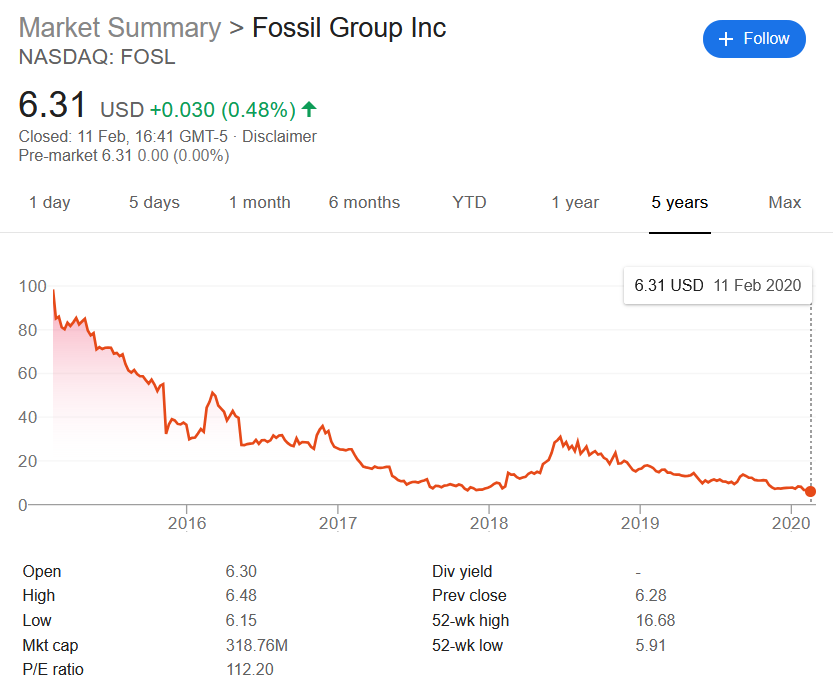Switch to the Max range tab
The image size is (833, 692).
[785, 202]
